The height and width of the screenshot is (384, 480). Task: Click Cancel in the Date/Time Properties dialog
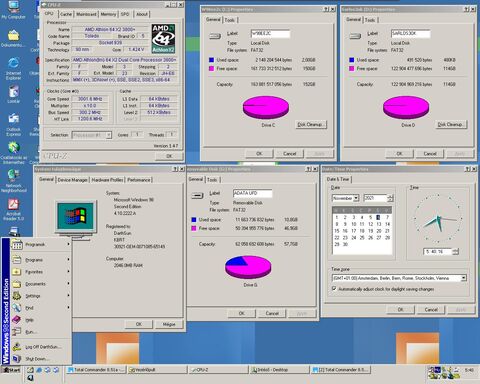431,309
